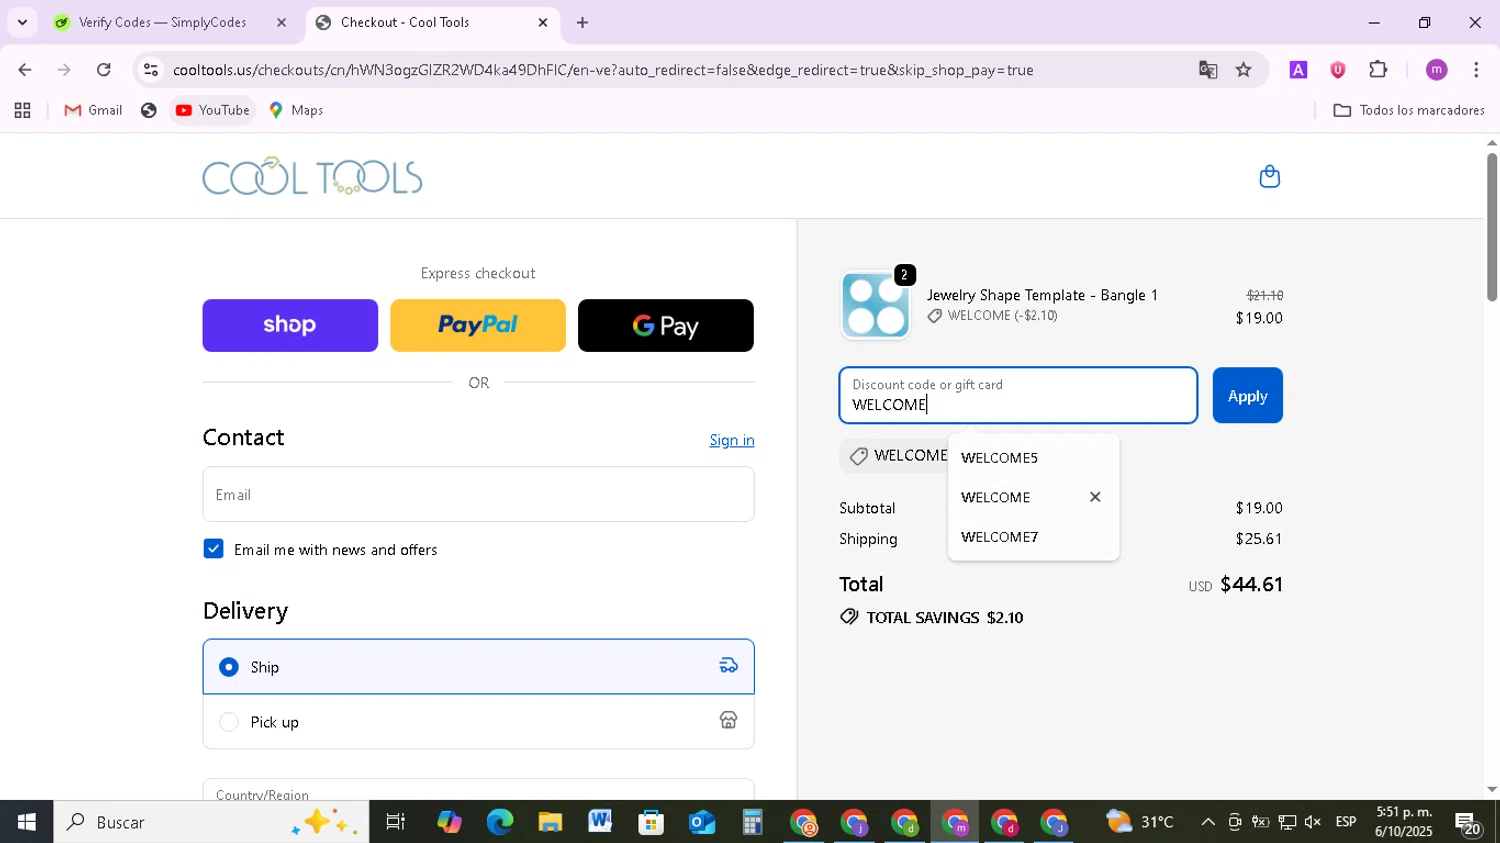Remove the WELCOME autofill suggestion with X
The width and height of the screenshot is (1500, 843).
point(1095,497)
